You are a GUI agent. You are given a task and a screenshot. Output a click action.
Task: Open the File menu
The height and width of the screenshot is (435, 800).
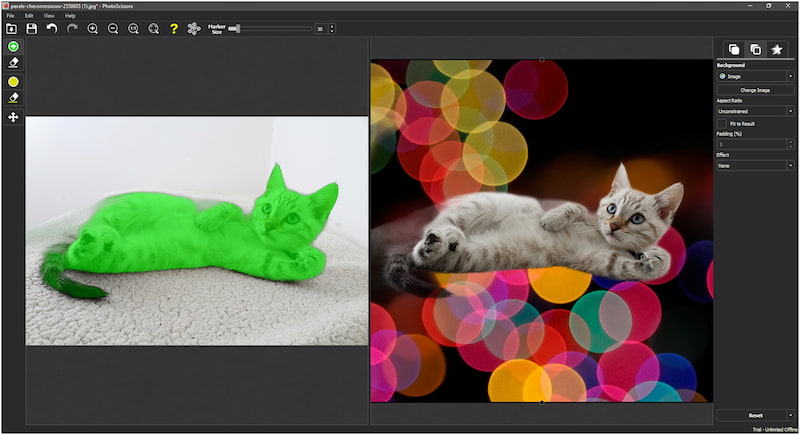11,16
